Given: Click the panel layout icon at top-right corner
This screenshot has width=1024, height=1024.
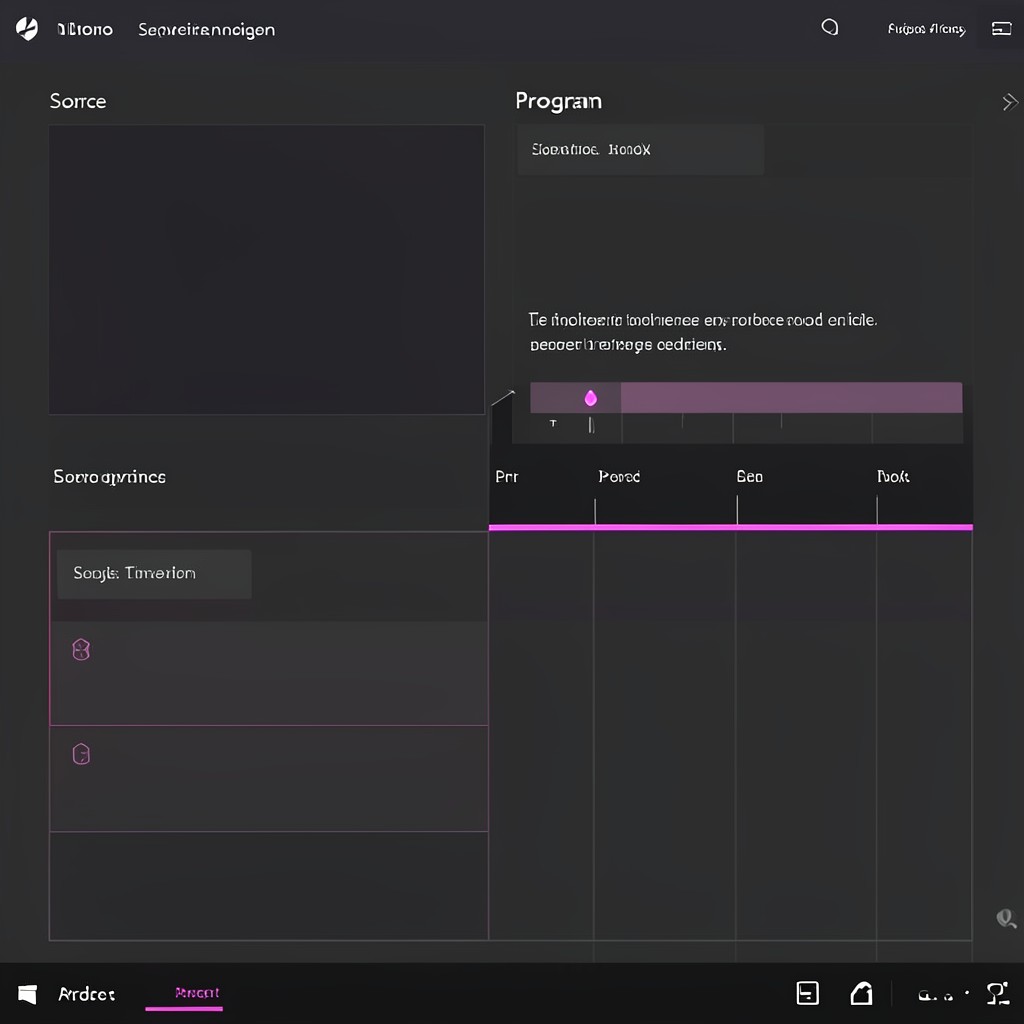Looking at the screenshot, I should [1001, 29].
